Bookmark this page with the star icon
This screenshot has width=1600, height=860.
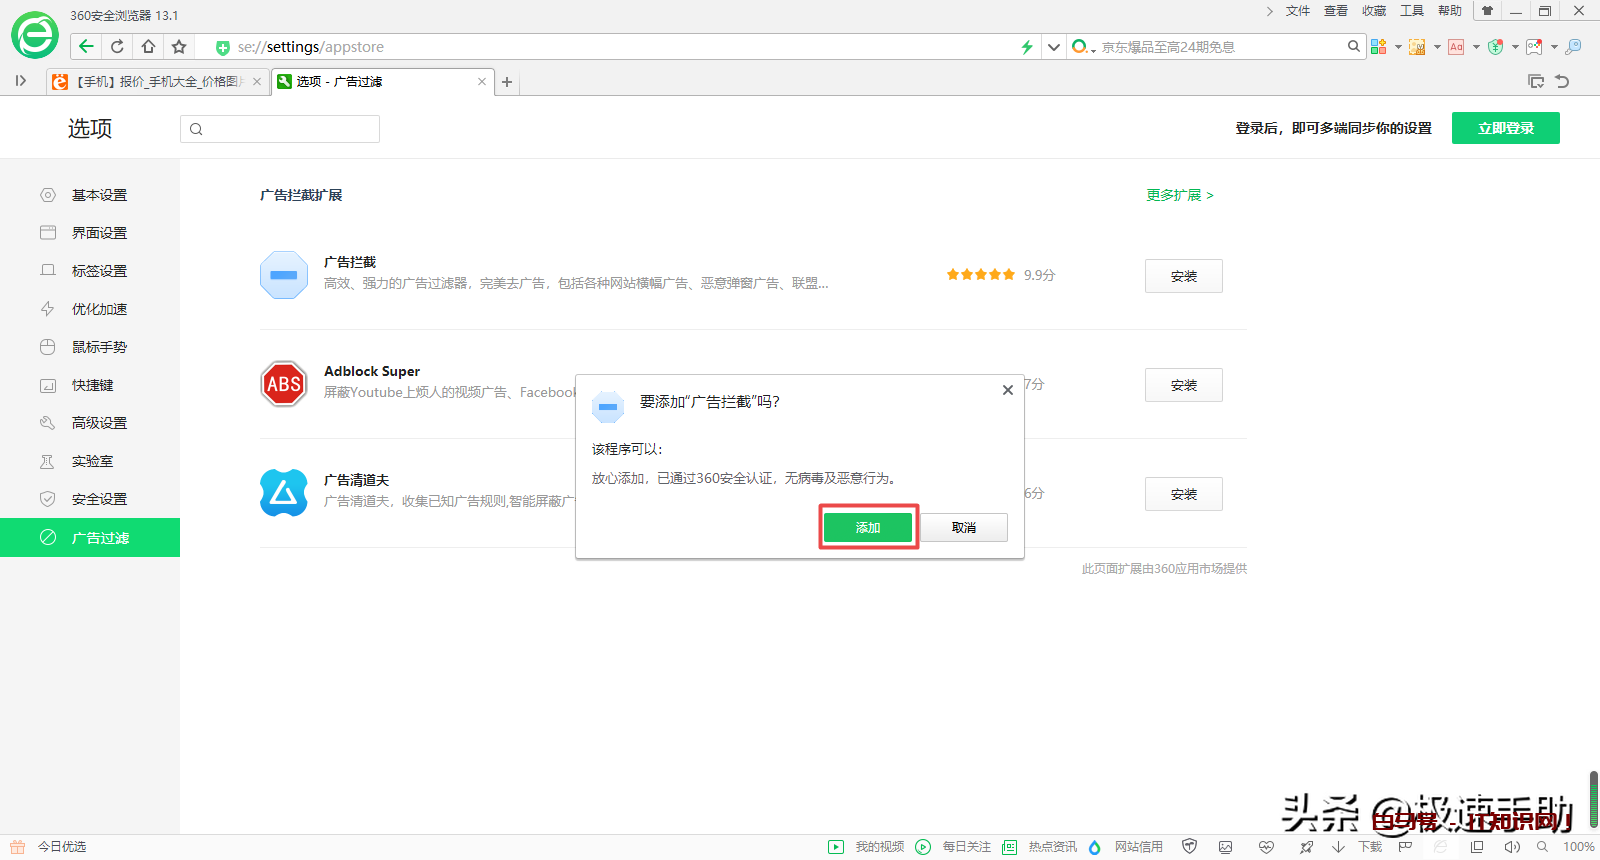[179, 46]
